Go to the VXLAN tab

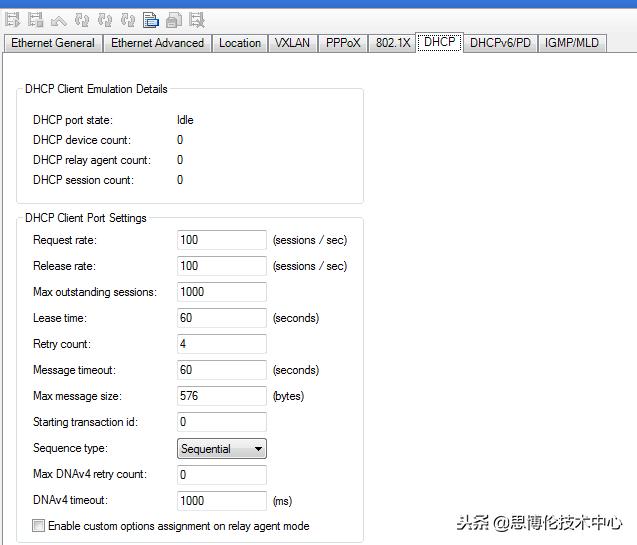(x=292, y=43)
